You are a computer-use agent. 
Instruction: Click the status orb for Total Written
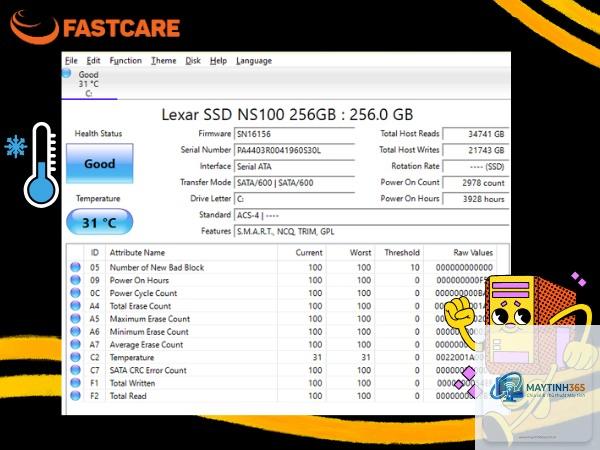click(x=75, y=383)
